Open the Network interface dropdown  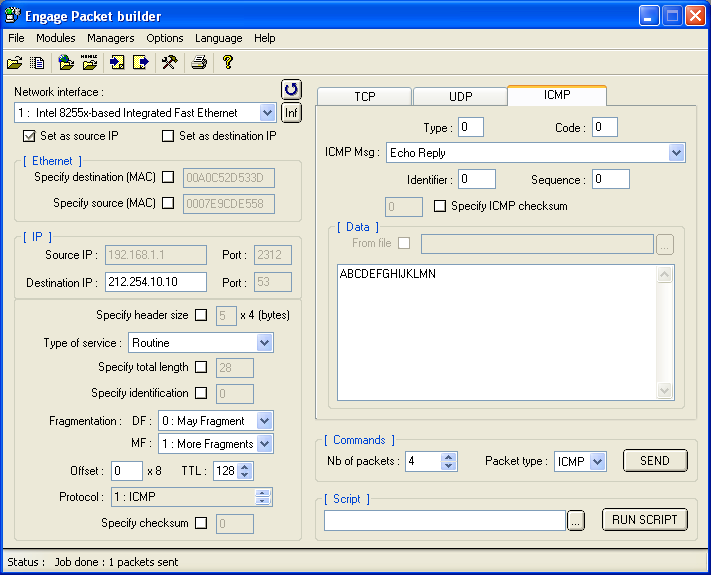click(268, 112)
